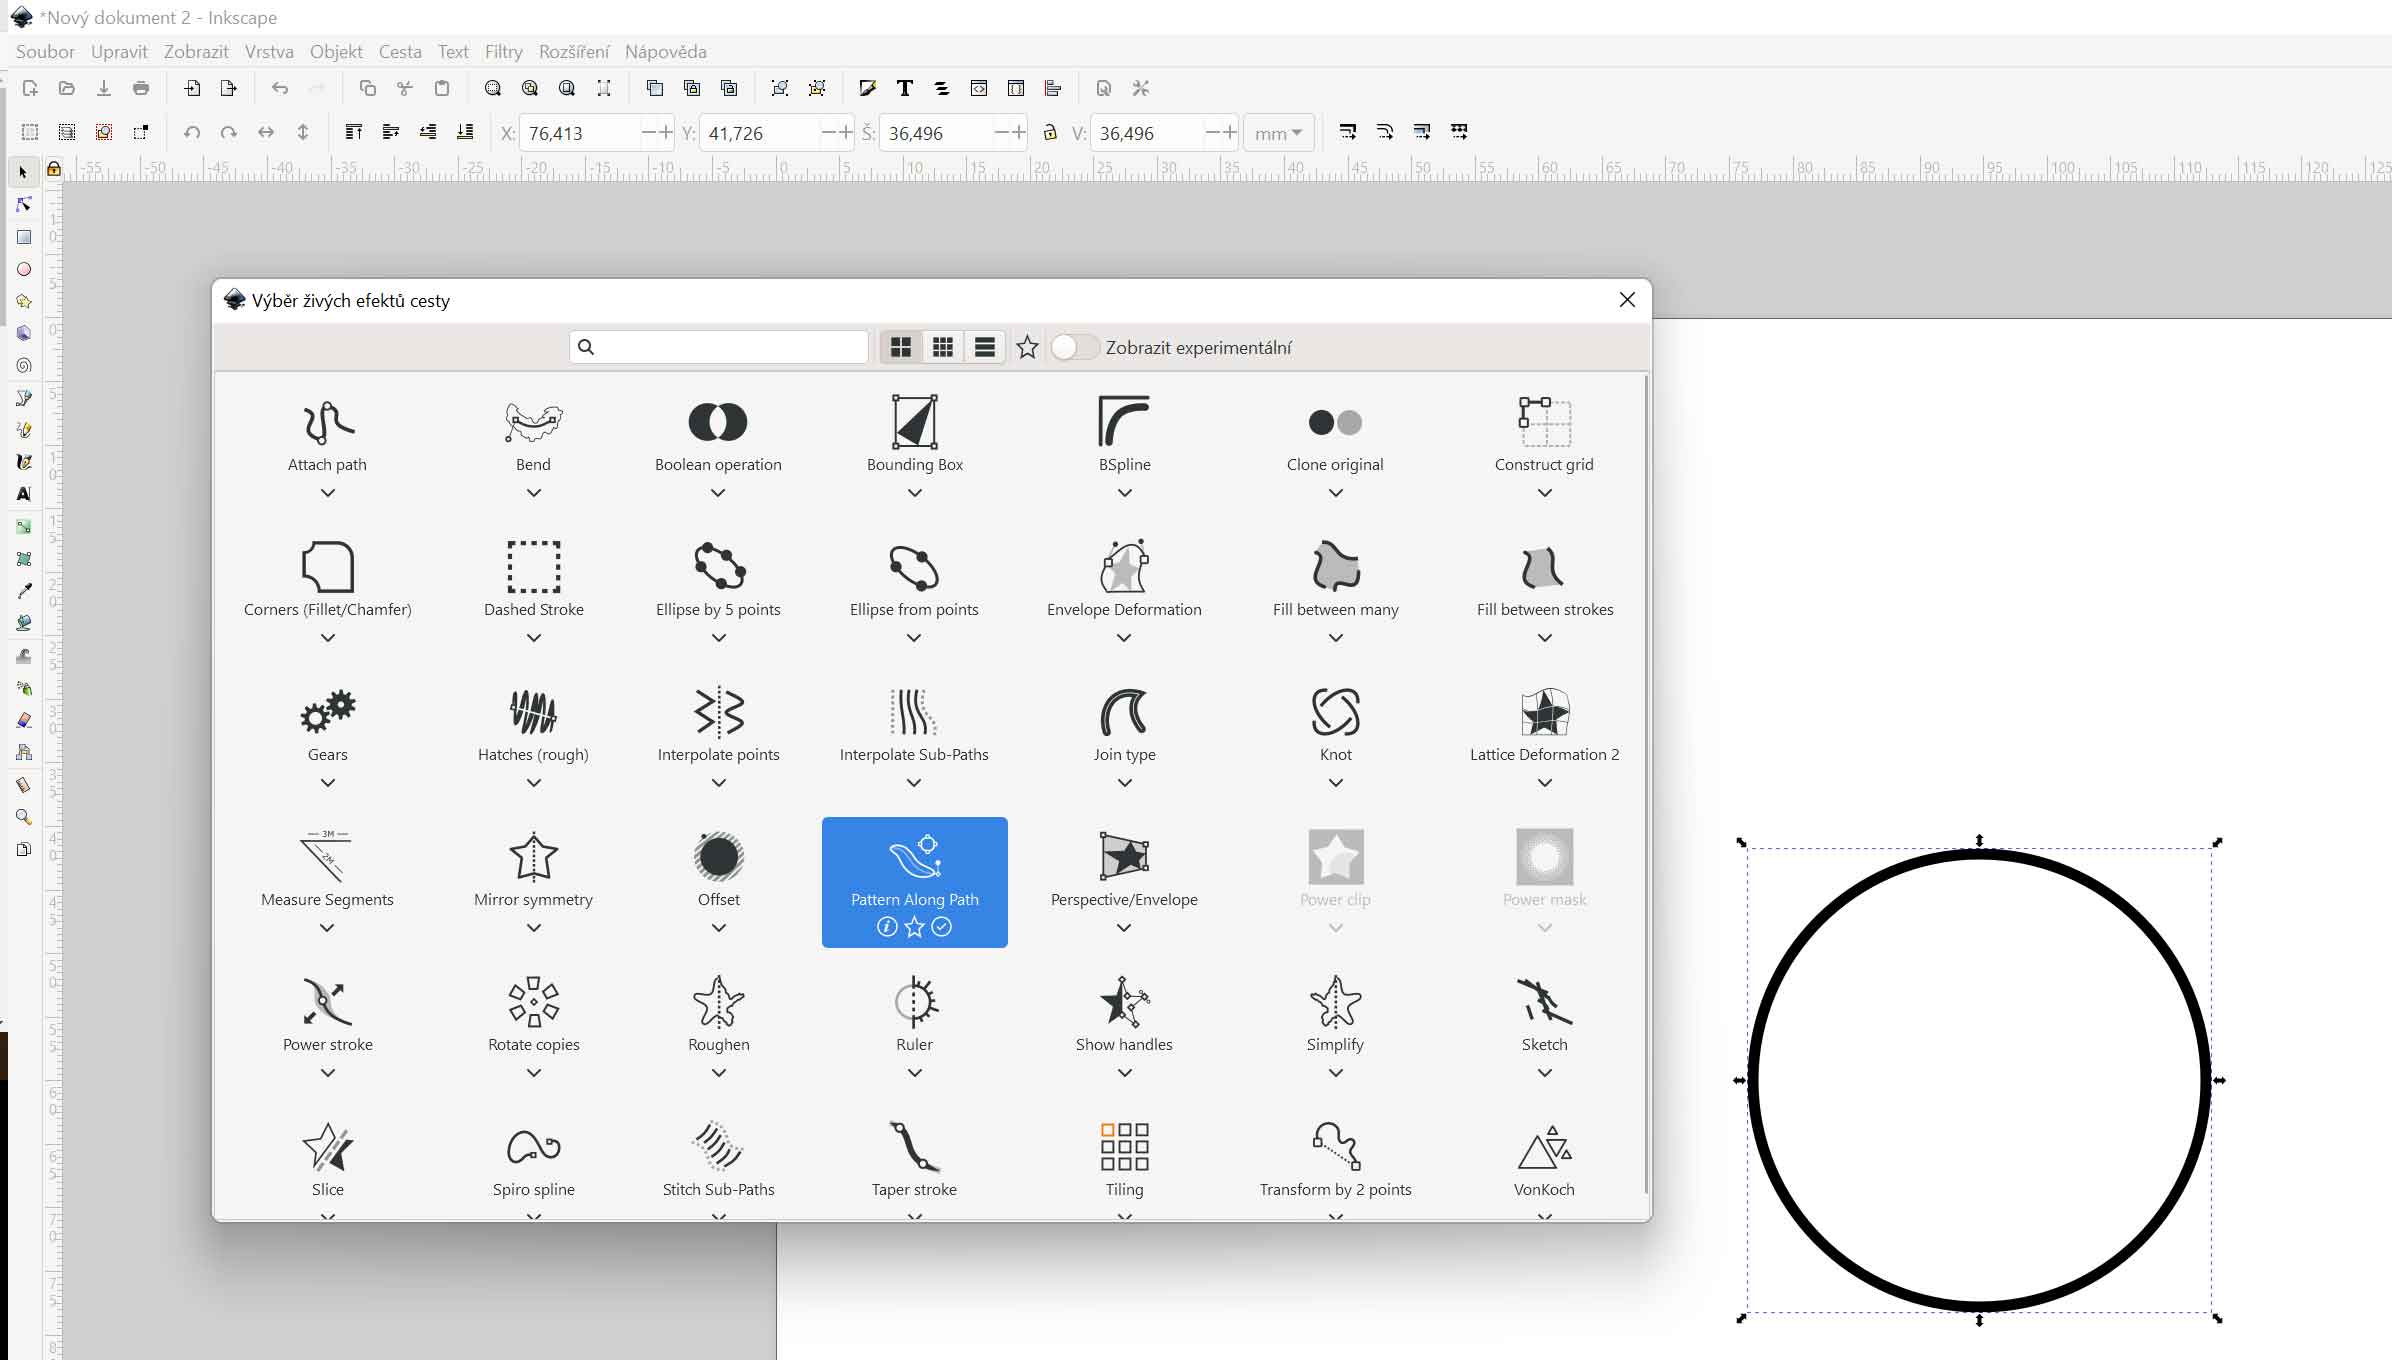Screen dimensions: 2392x1360
Task: Toggle Zobrazit experimentální switch
Action: click(x=1075, y=347)
